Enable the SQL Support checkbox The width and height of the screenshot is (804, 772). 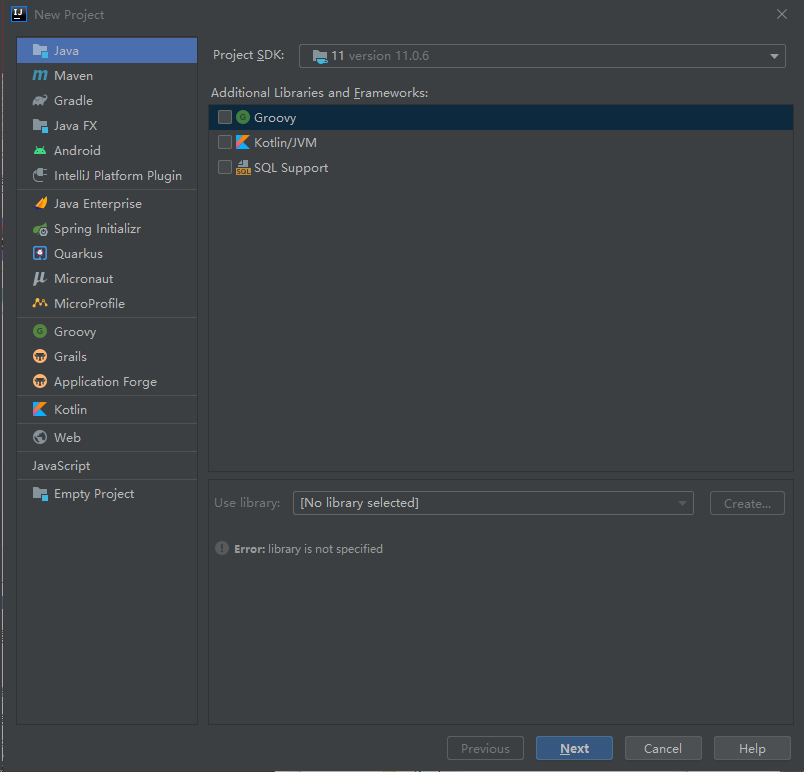[225, 167]
